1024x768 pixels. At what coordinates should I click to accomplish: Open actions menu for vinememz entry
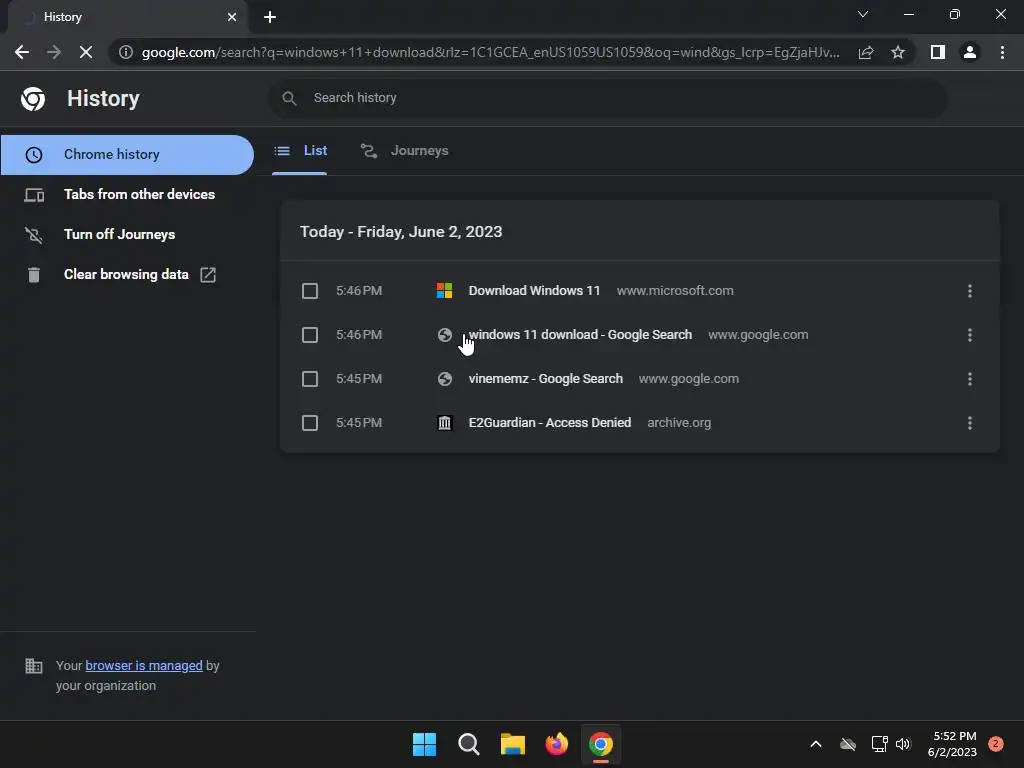(970, 379)
